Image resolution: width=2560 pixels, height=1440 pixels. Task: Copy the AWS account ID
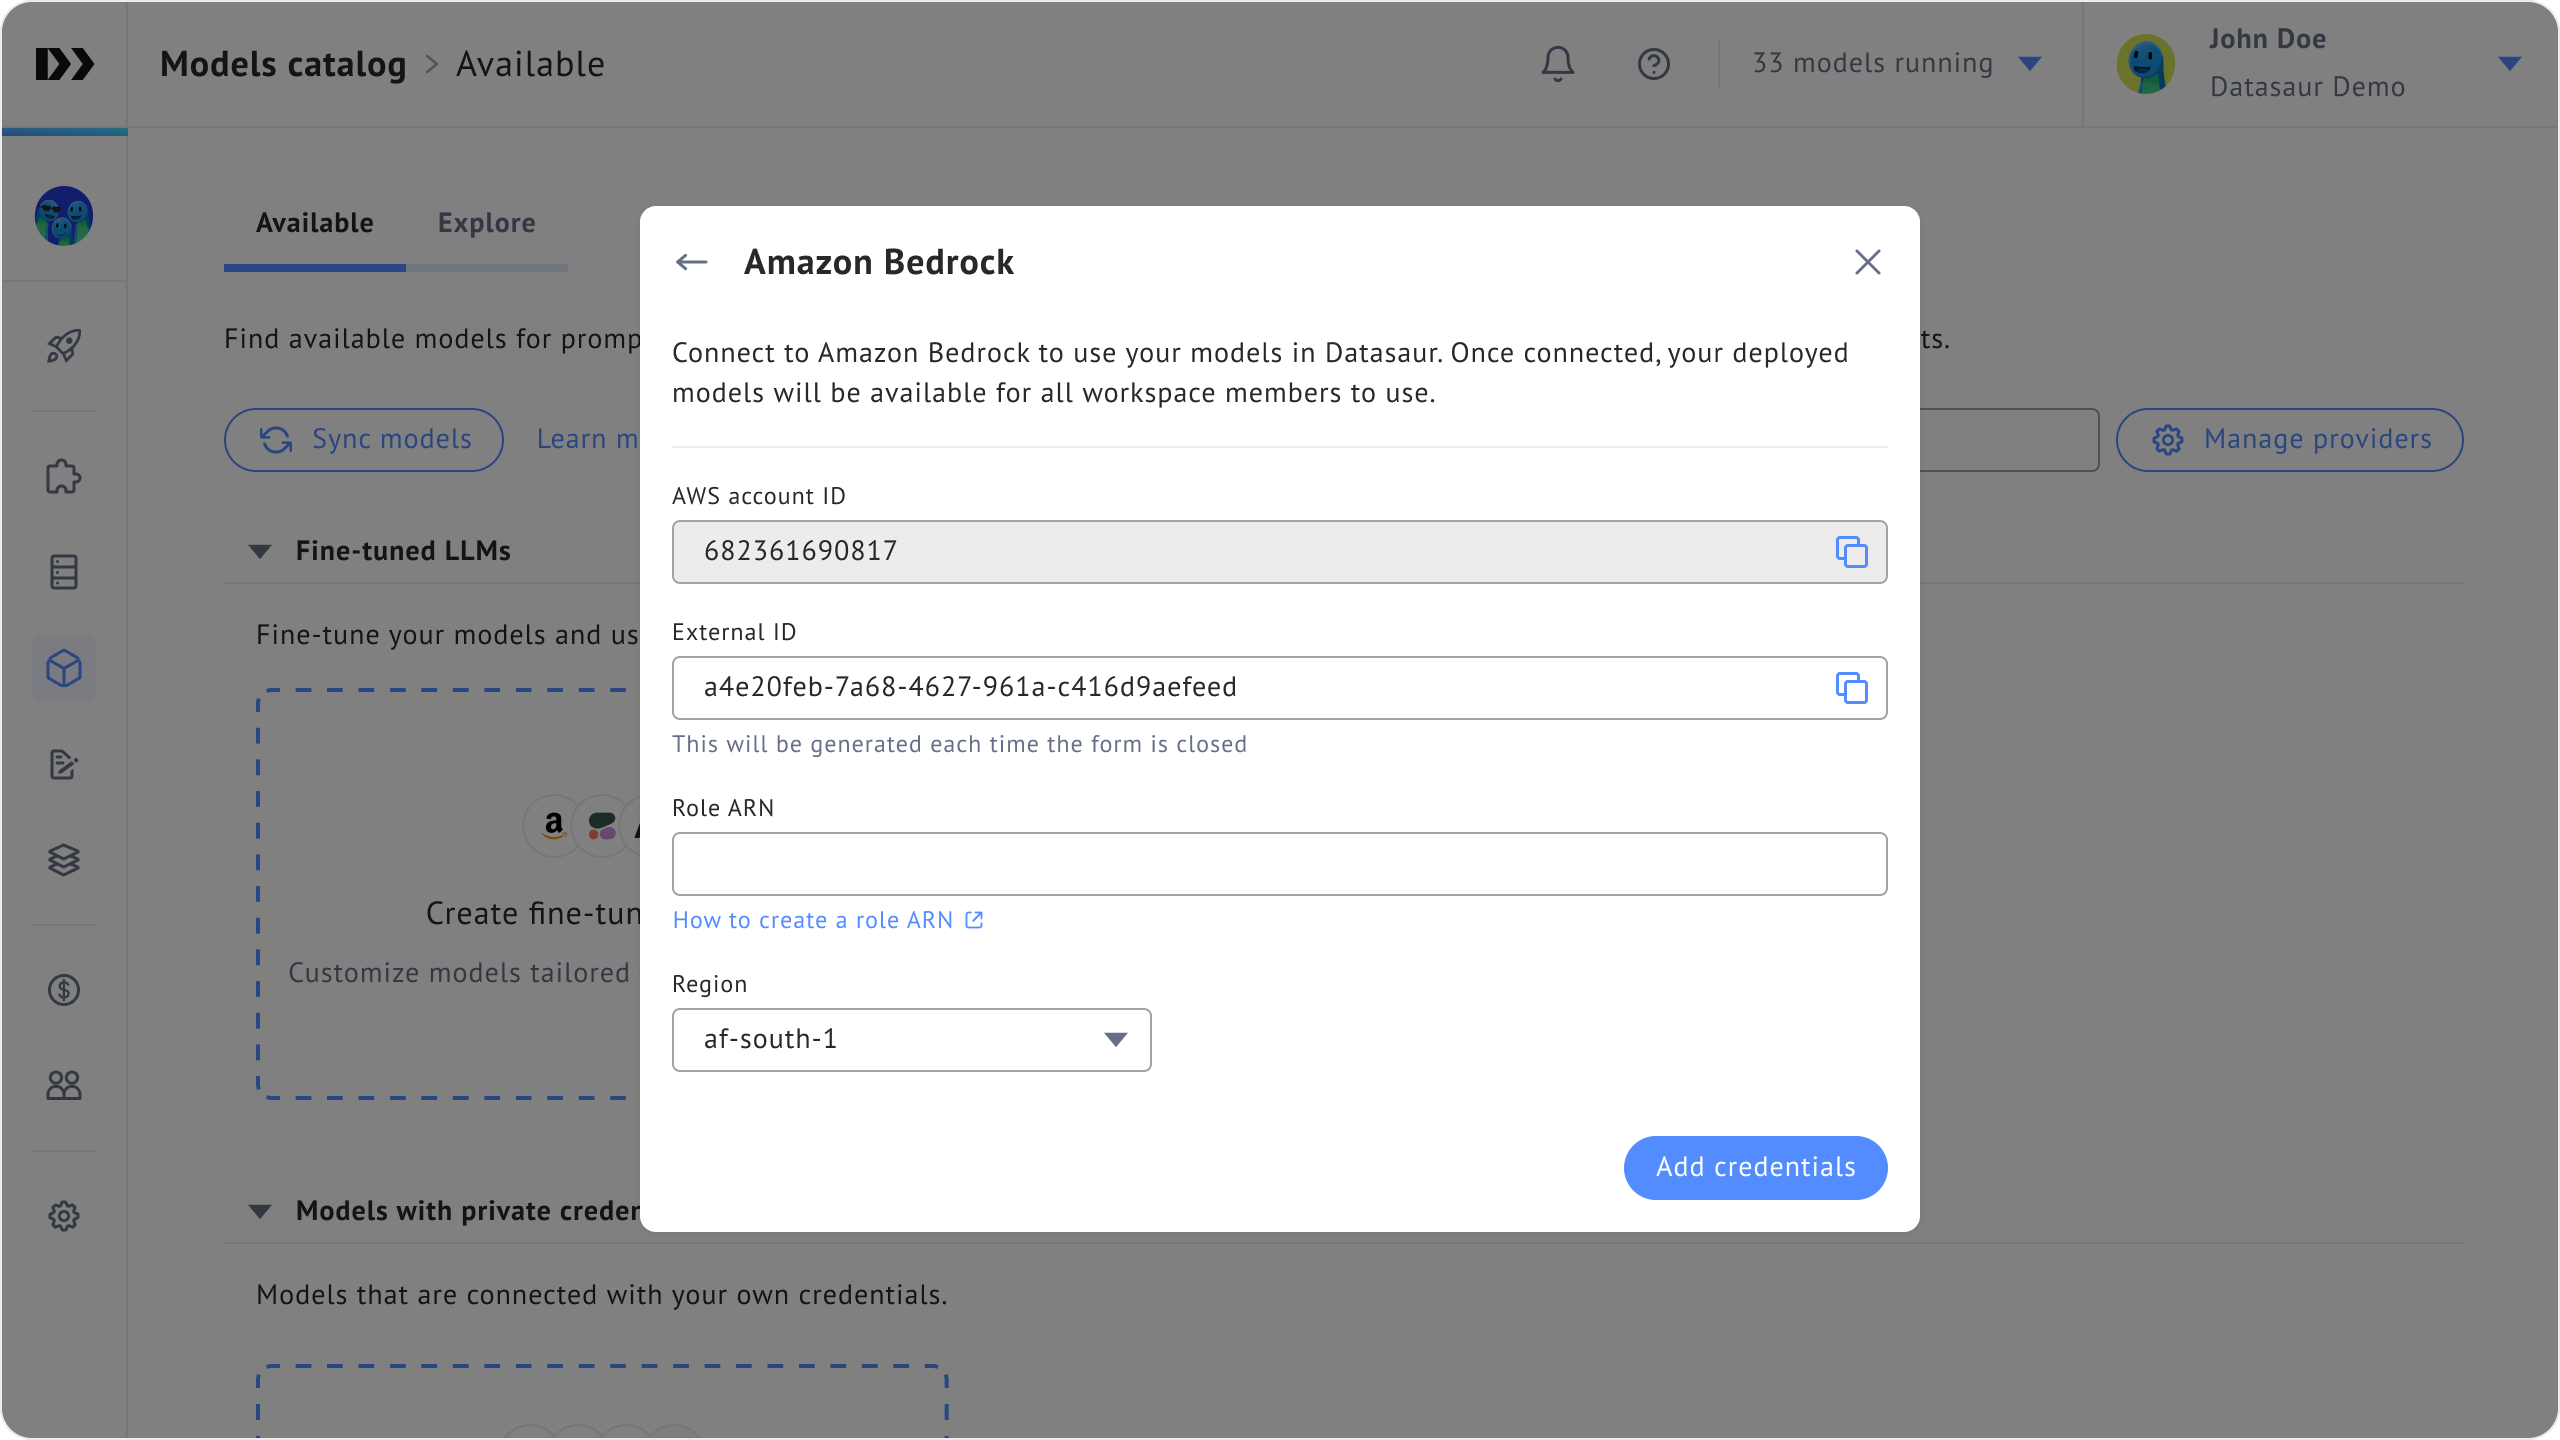1851,552
